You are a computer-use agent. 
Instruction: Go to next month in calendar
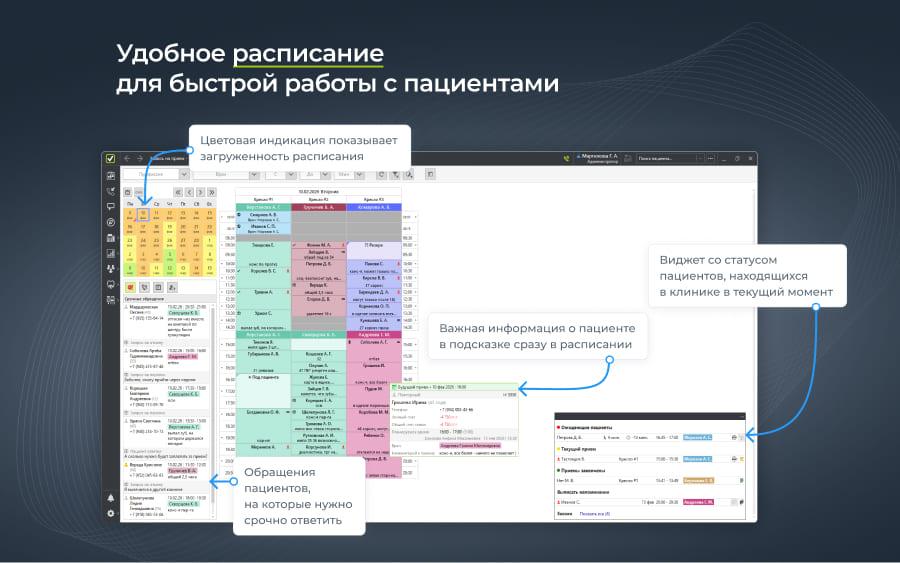coord(200,191)
